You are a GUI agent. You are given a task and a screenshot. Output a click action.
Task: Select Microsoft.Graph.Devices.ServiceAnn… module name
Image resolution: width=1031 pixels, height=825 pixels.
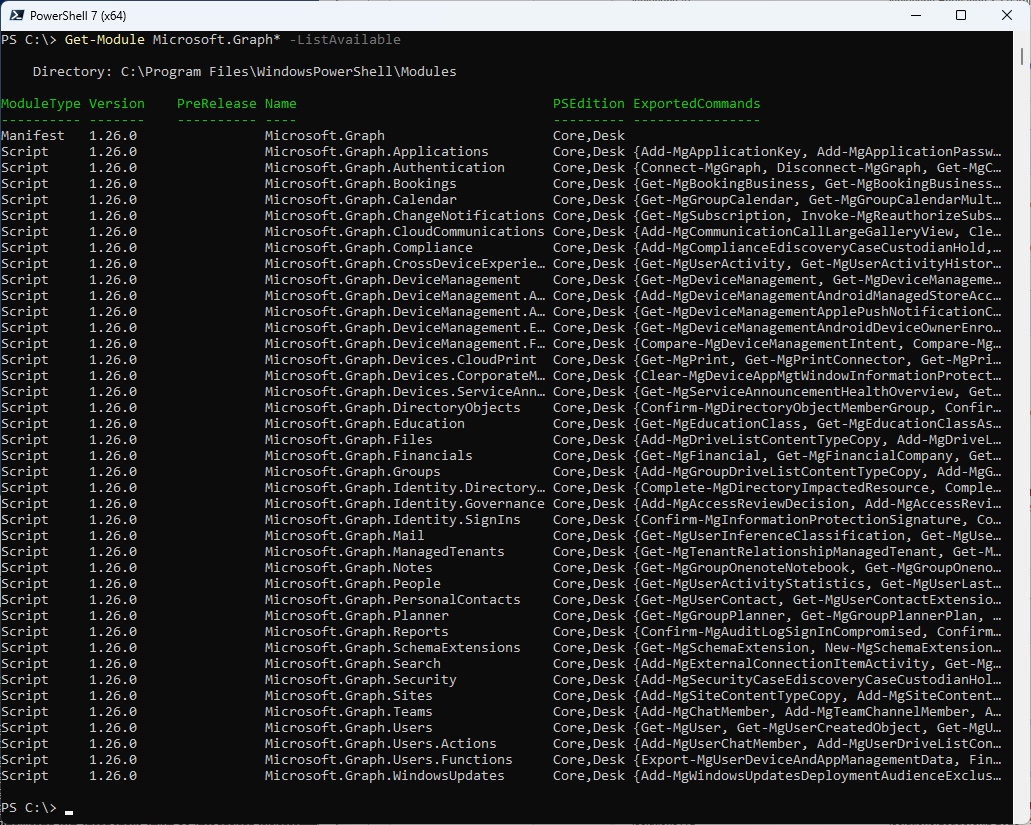pyautogui.click(x=404, y=392)
